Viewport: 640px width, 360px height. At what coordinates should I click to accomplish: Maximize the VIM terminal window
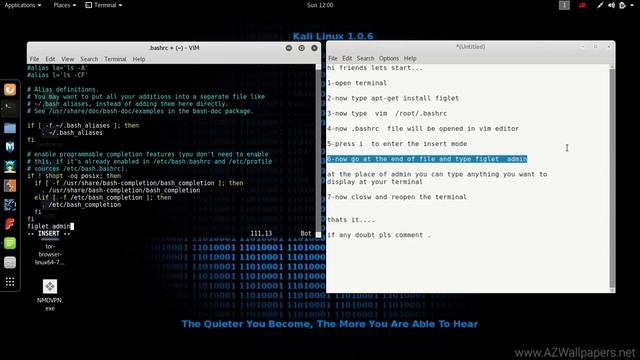coord(302,48)
